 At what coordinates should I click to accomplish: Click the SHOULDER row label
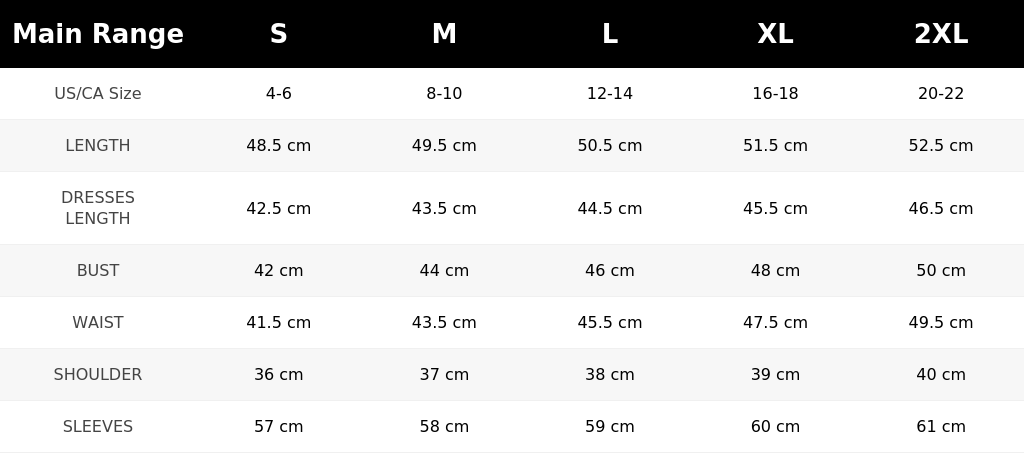pyautogui.click(x=98, y=375)
